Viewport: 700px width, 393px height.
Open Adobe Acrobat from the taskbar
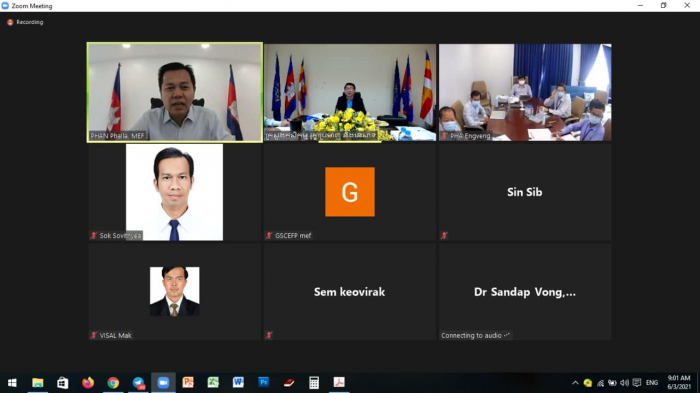pyautogui.click(x=339, y=383)
